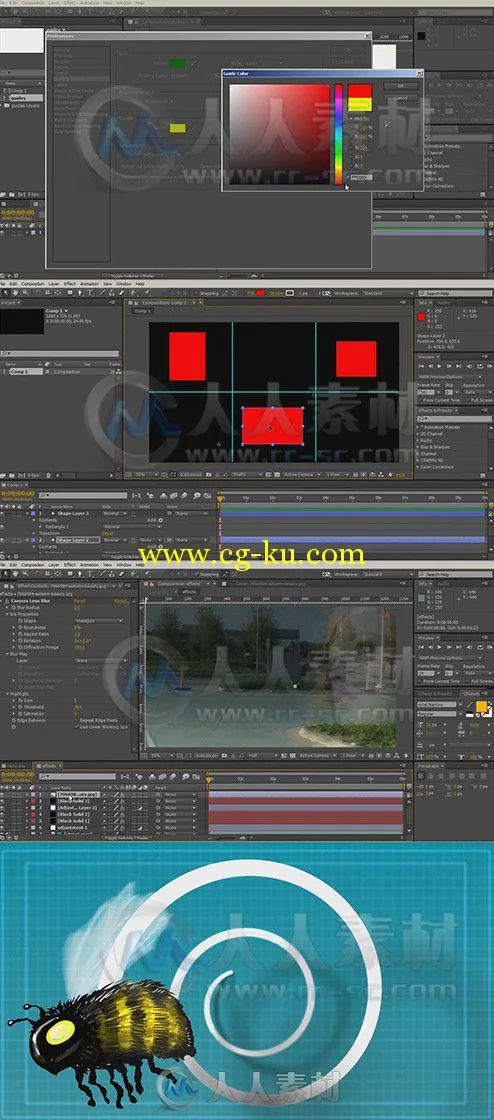Expand Rectangle 1 under Shape Layer 3
This screenshot has width=494, height=1120.
pos(42,527)
